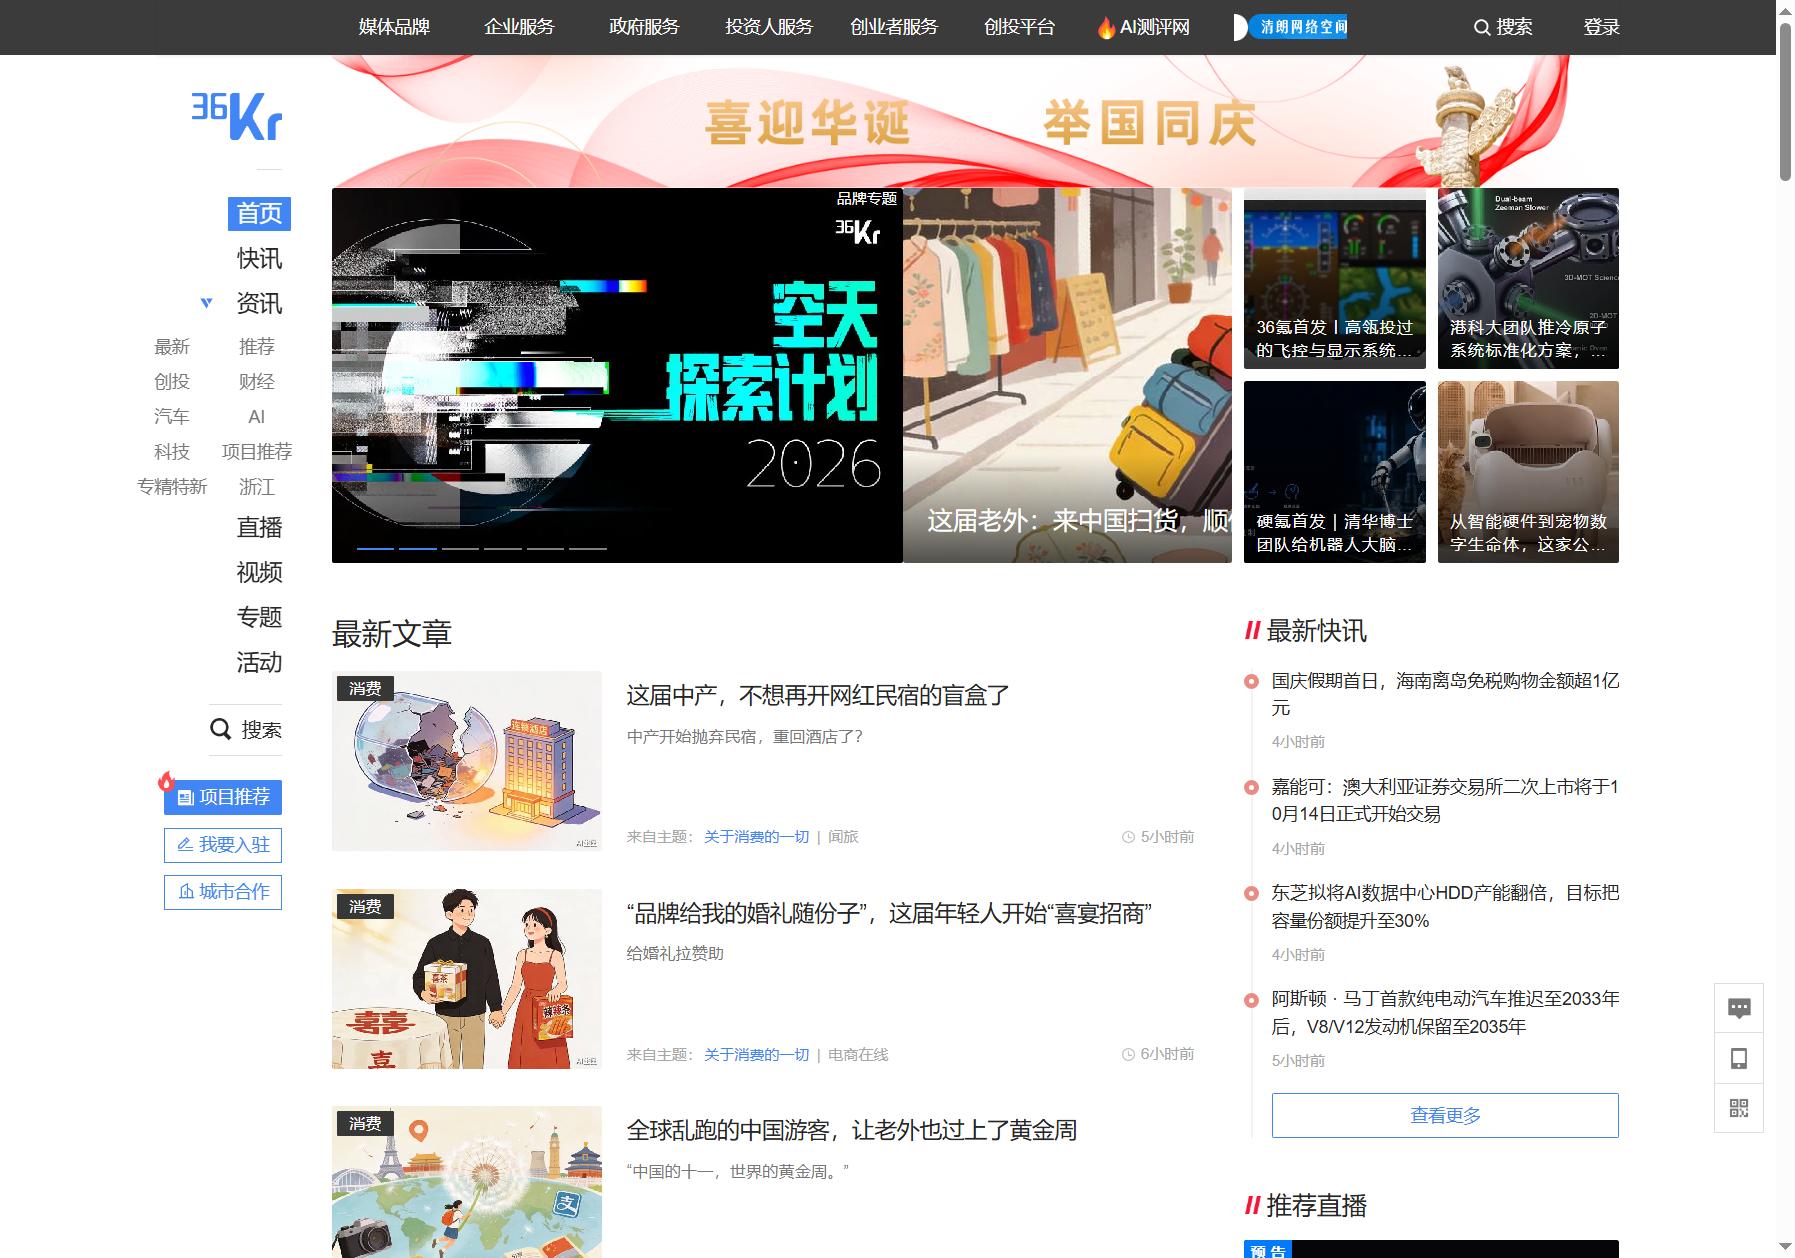
Task: Click the first 关于消费的一切 topic link
Action: tap(756, 837)
